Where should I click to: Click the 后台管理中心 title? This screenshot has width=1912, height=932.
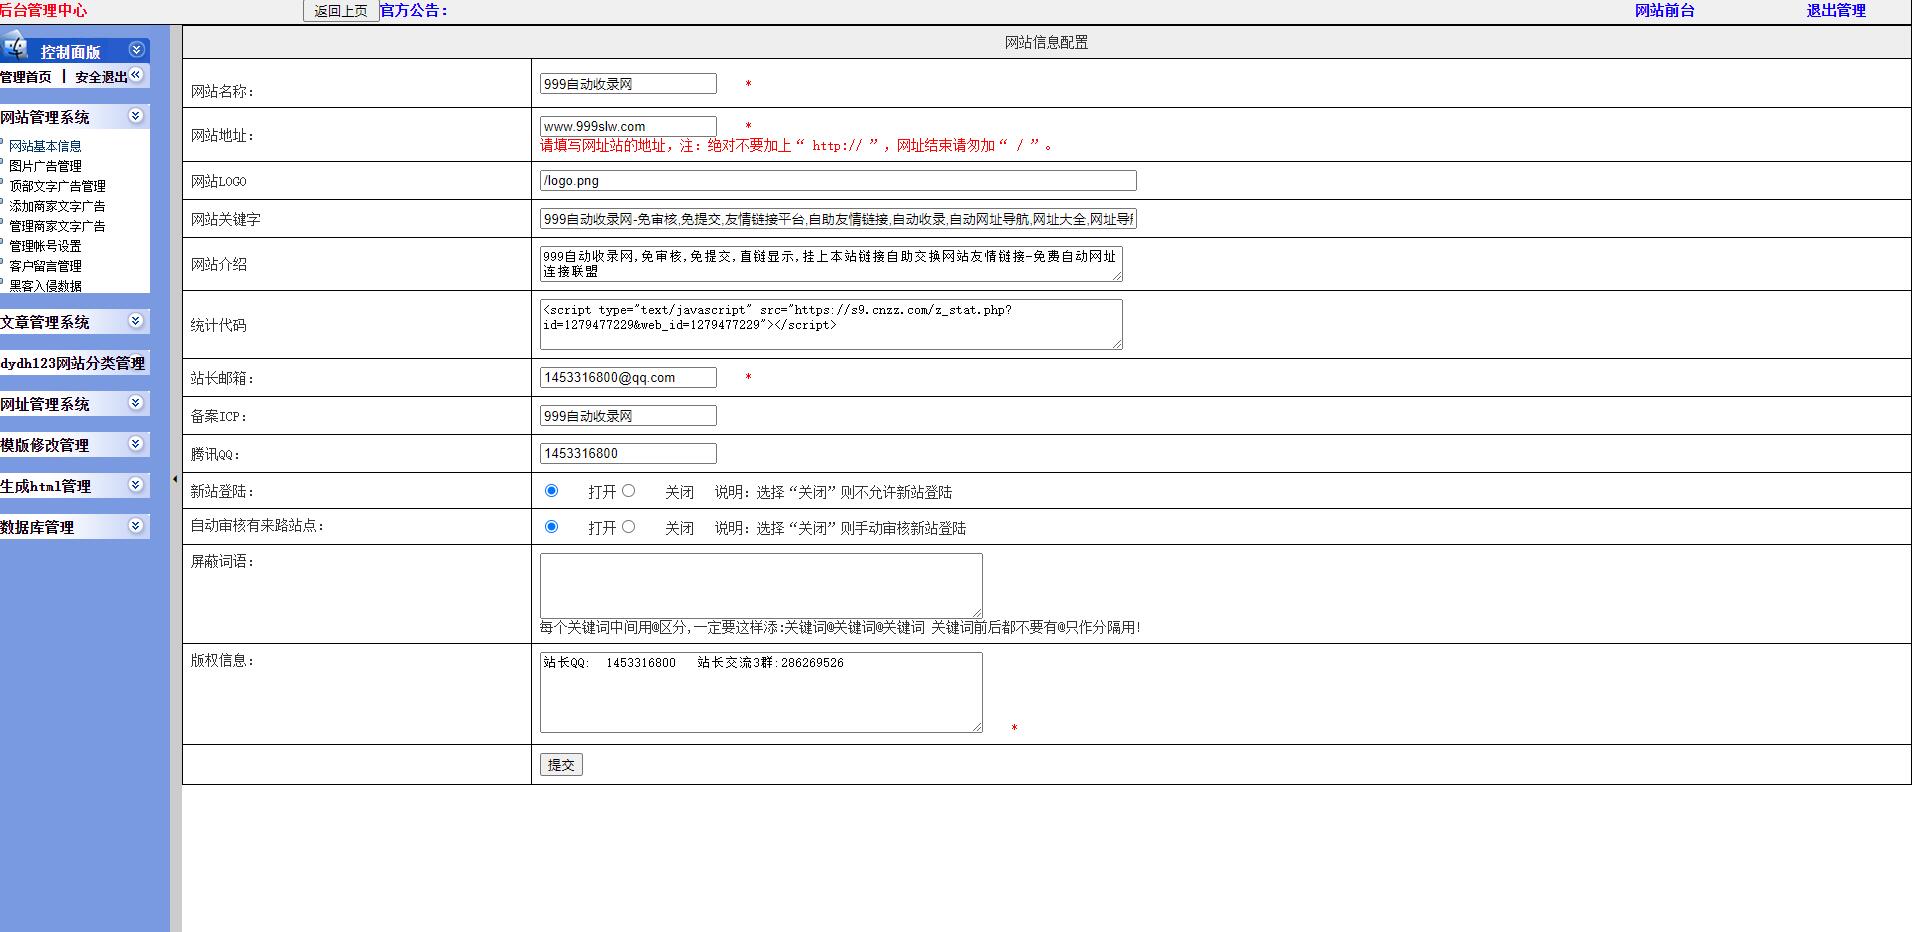pos(43,11)
